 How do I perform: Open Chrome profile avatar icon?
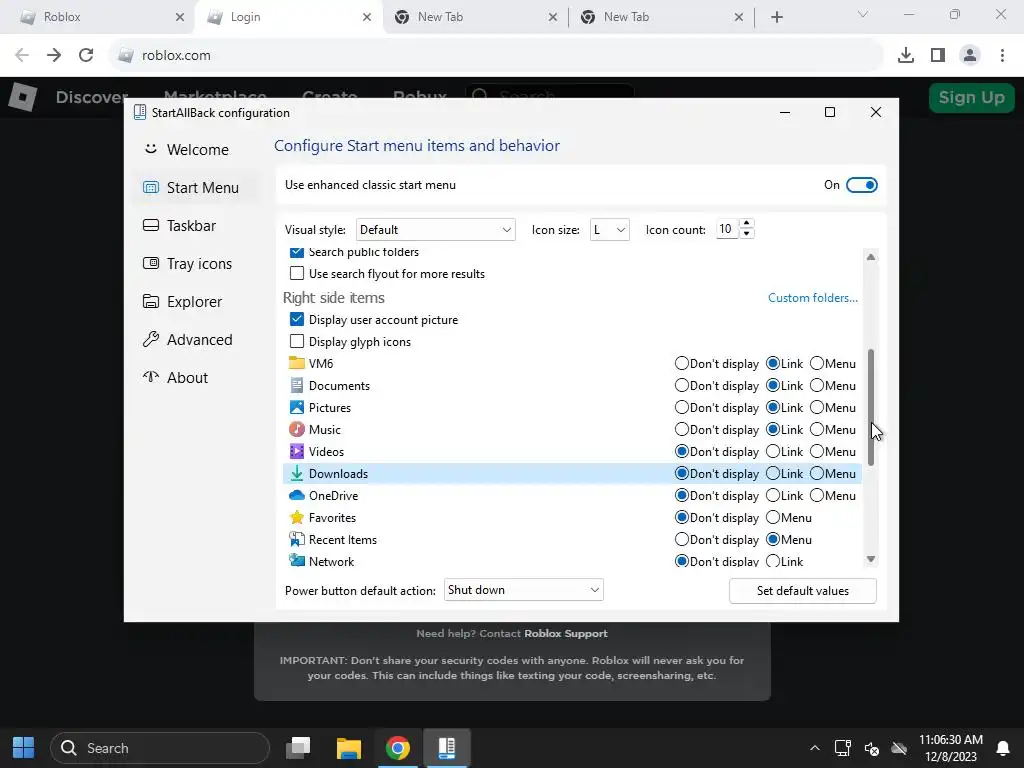pyautogui.click(x=970, y=56)
